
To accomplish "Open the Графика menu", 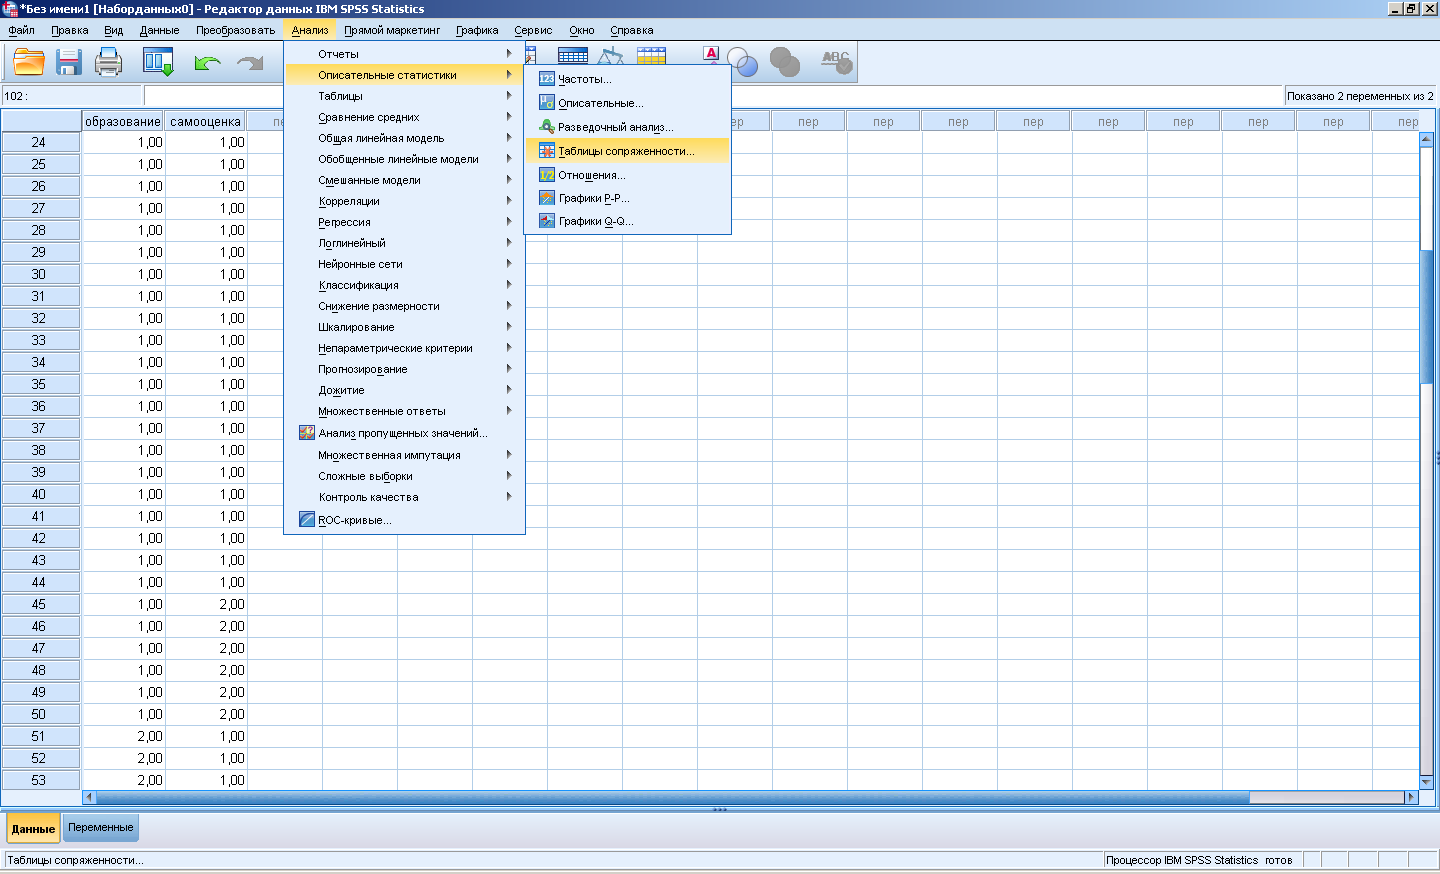I will pos(477,30).
